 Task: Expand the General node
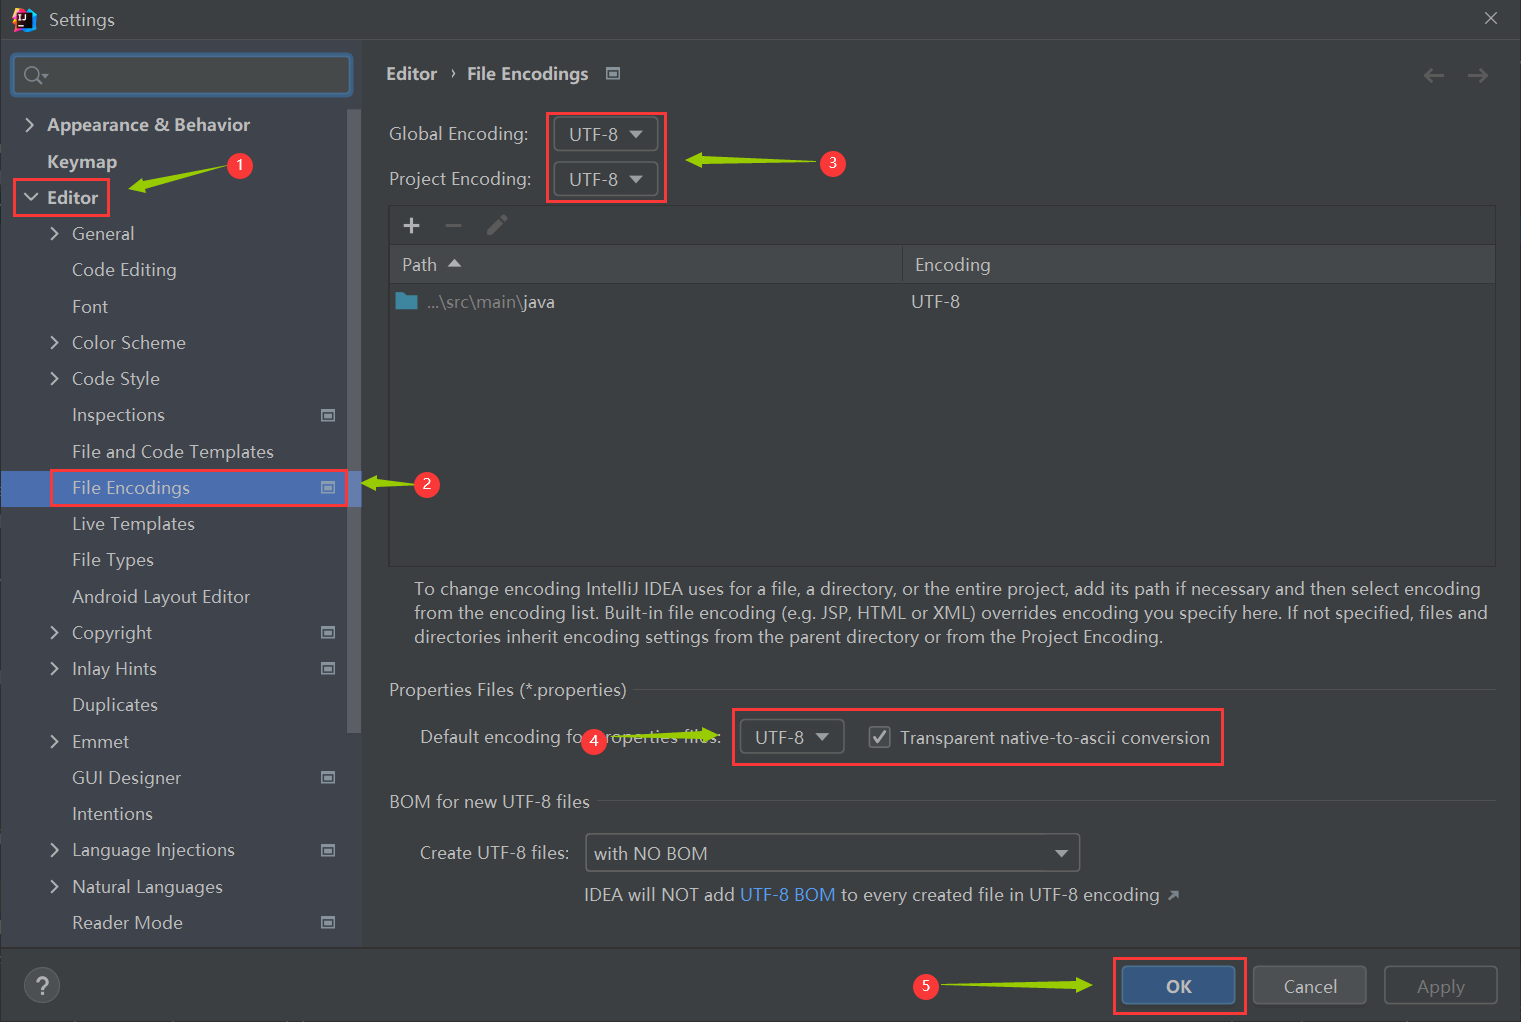[x=55, y=234]
